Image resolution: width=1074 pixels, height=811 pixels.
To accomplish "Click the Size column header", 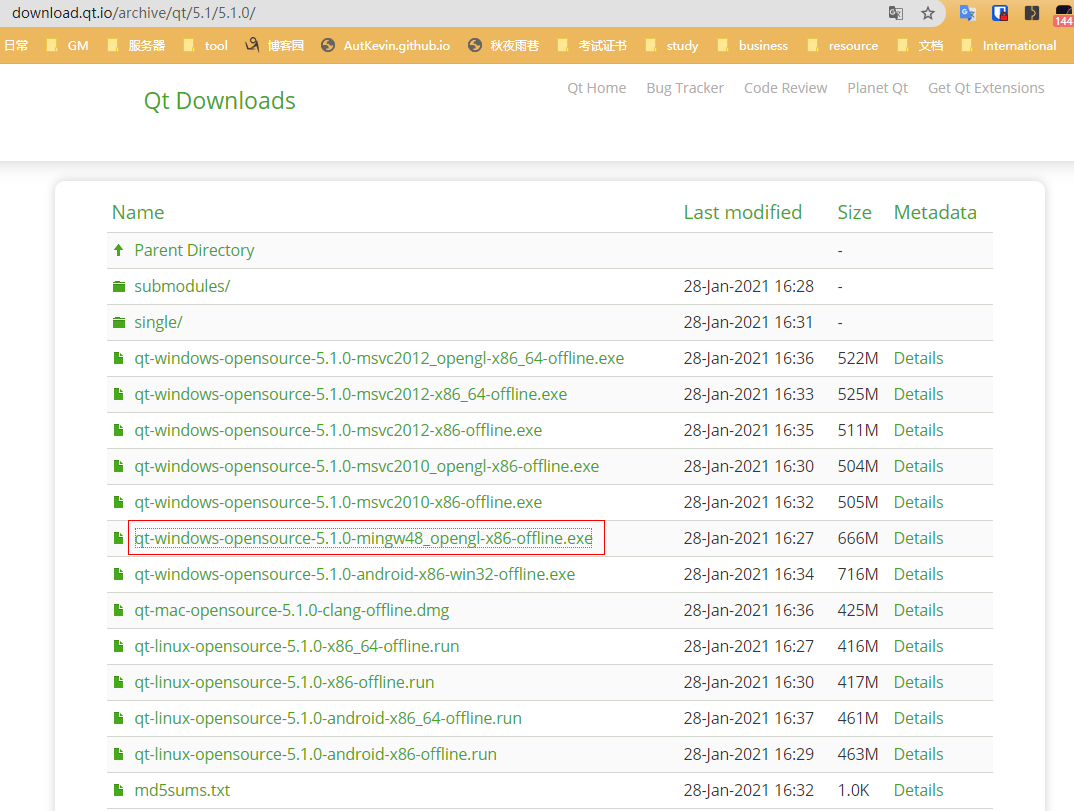I will click(x=854, y=212).
